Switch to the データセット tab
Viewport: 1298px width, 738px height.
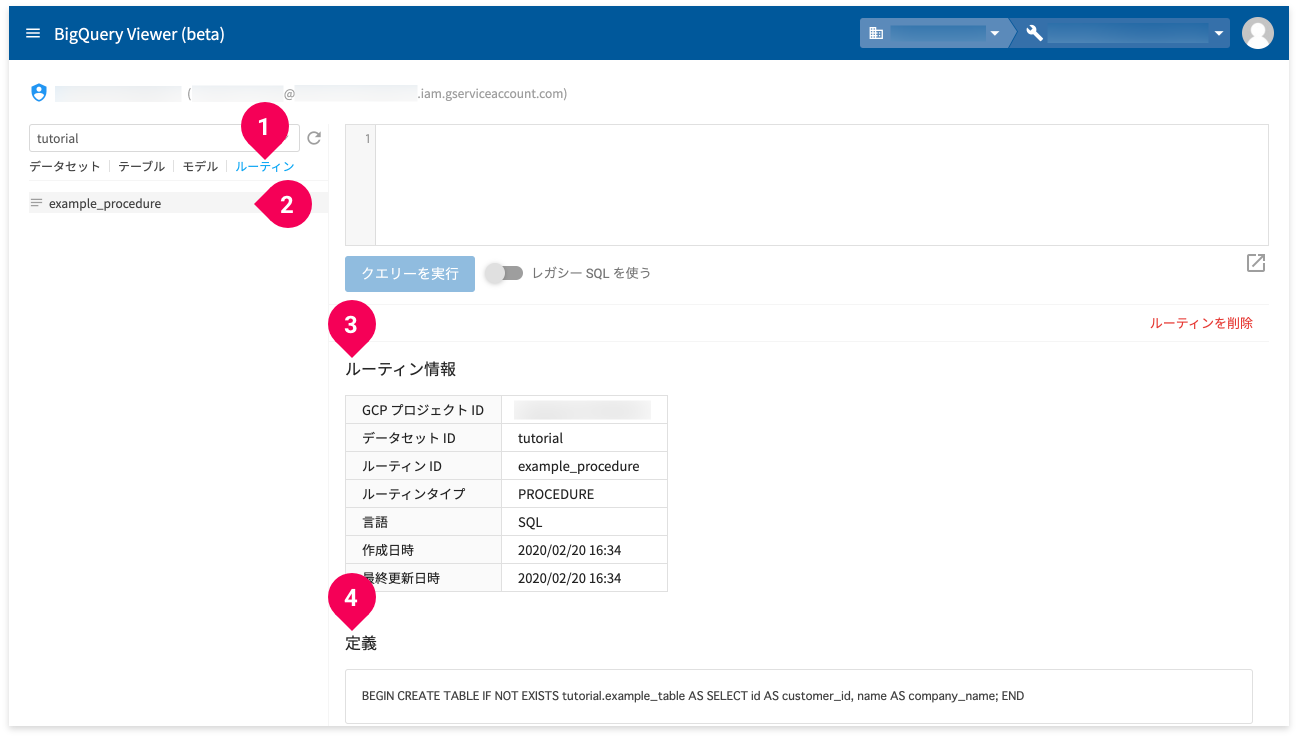[65, 167]
